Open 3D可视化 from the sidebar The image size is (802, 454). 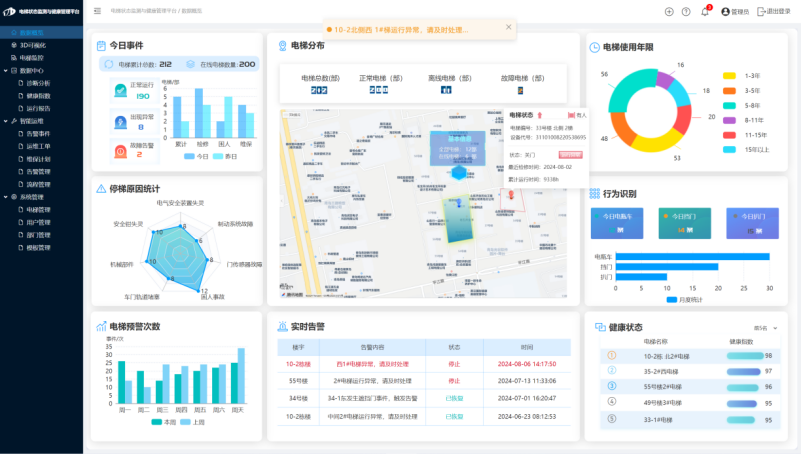click(32, 46)
